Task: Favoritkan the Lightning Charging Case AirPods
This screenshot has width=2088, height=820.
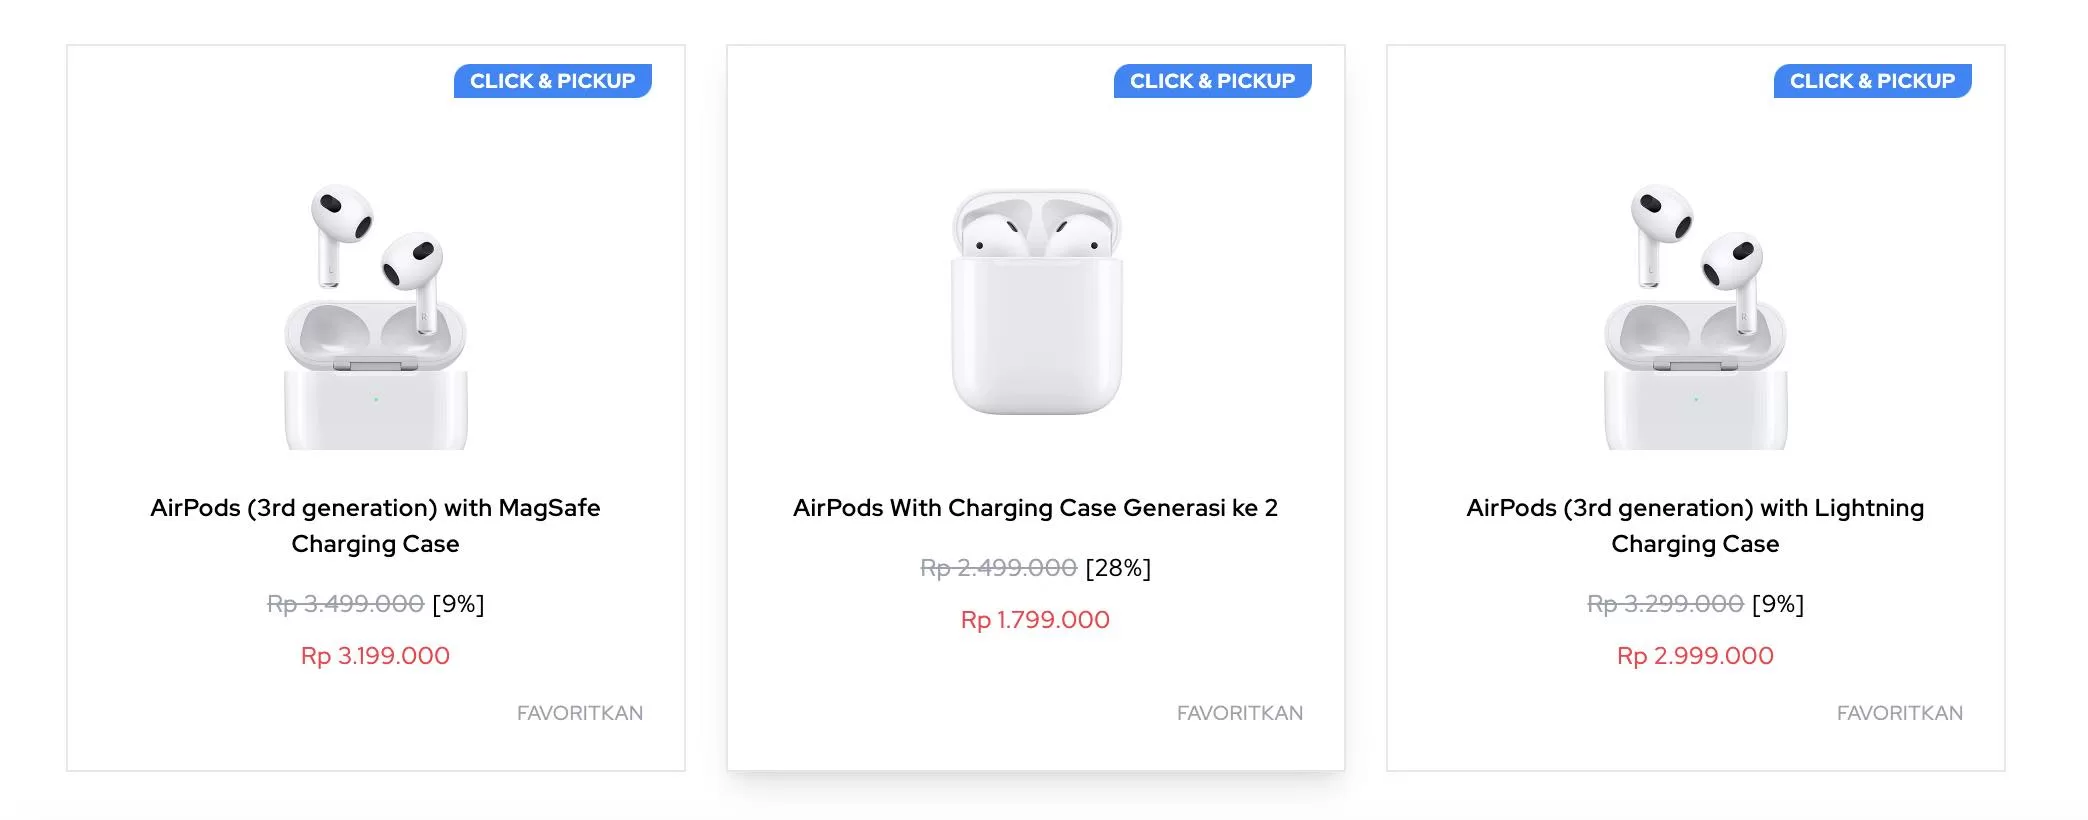Action: [1900, 713]
